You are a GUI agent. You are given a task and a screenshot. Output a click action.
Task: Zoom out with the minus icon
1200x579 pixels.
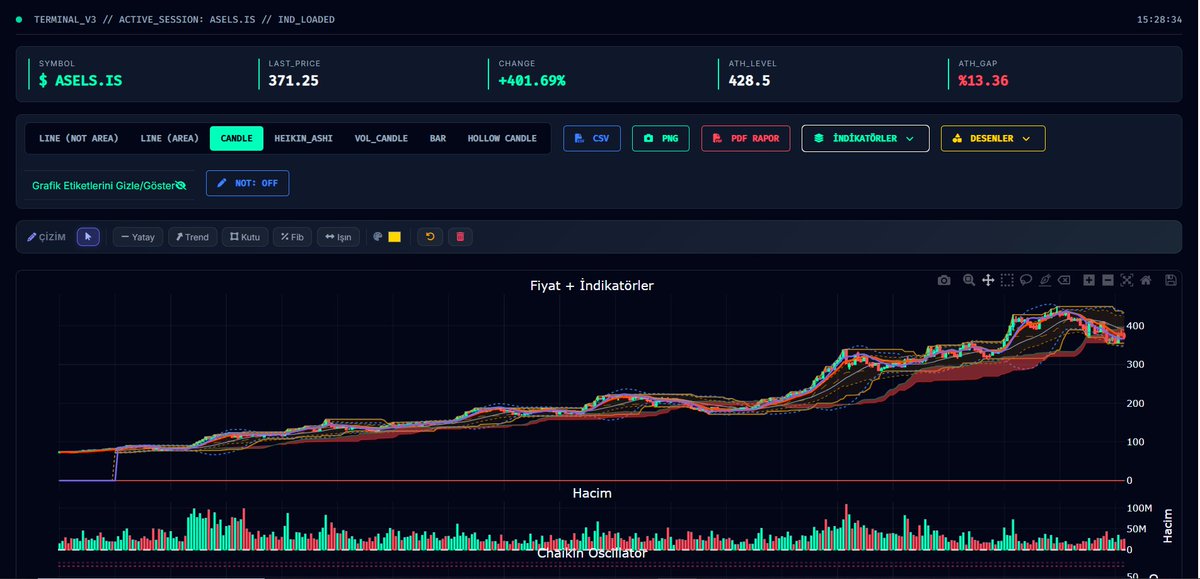click(x=1108, y=281)
